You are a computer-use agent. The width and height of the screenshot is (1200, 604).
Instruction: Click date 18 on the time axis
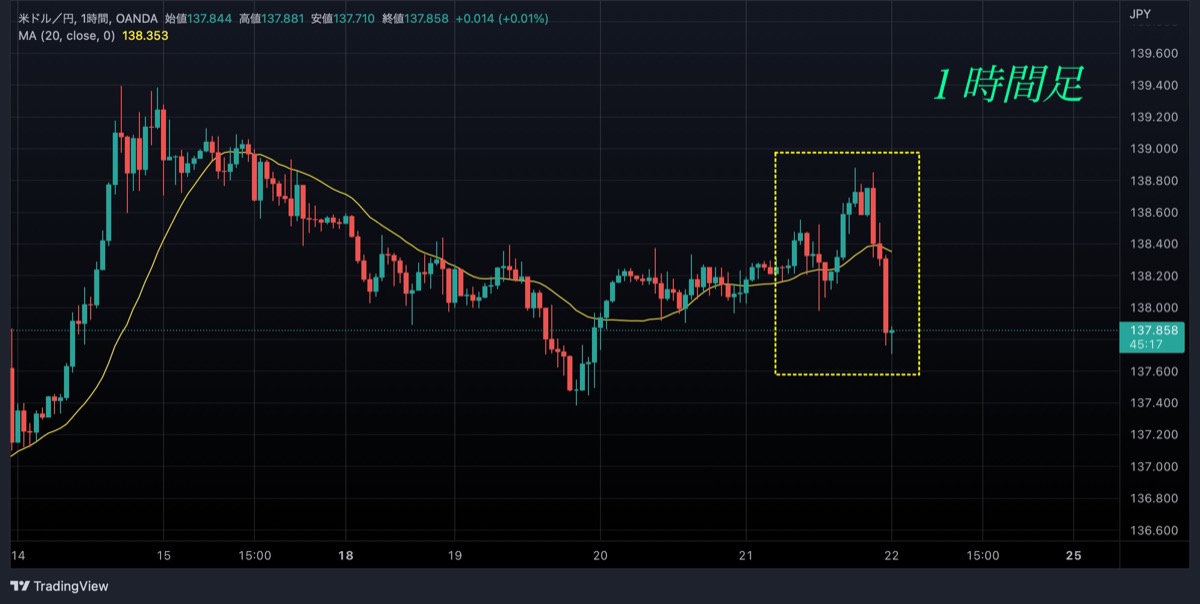[346, 556]
